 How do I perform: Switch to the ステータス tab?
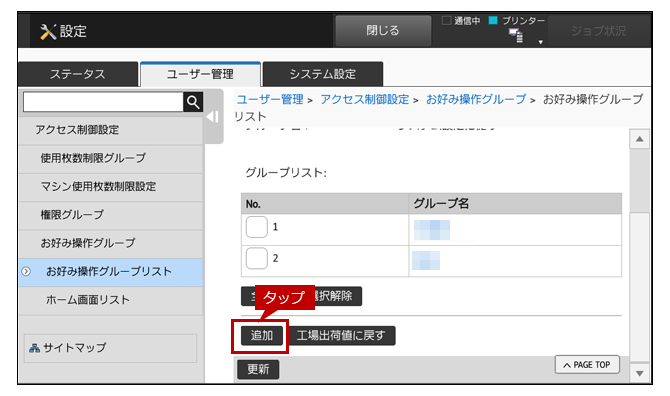[x=78, y=74]
